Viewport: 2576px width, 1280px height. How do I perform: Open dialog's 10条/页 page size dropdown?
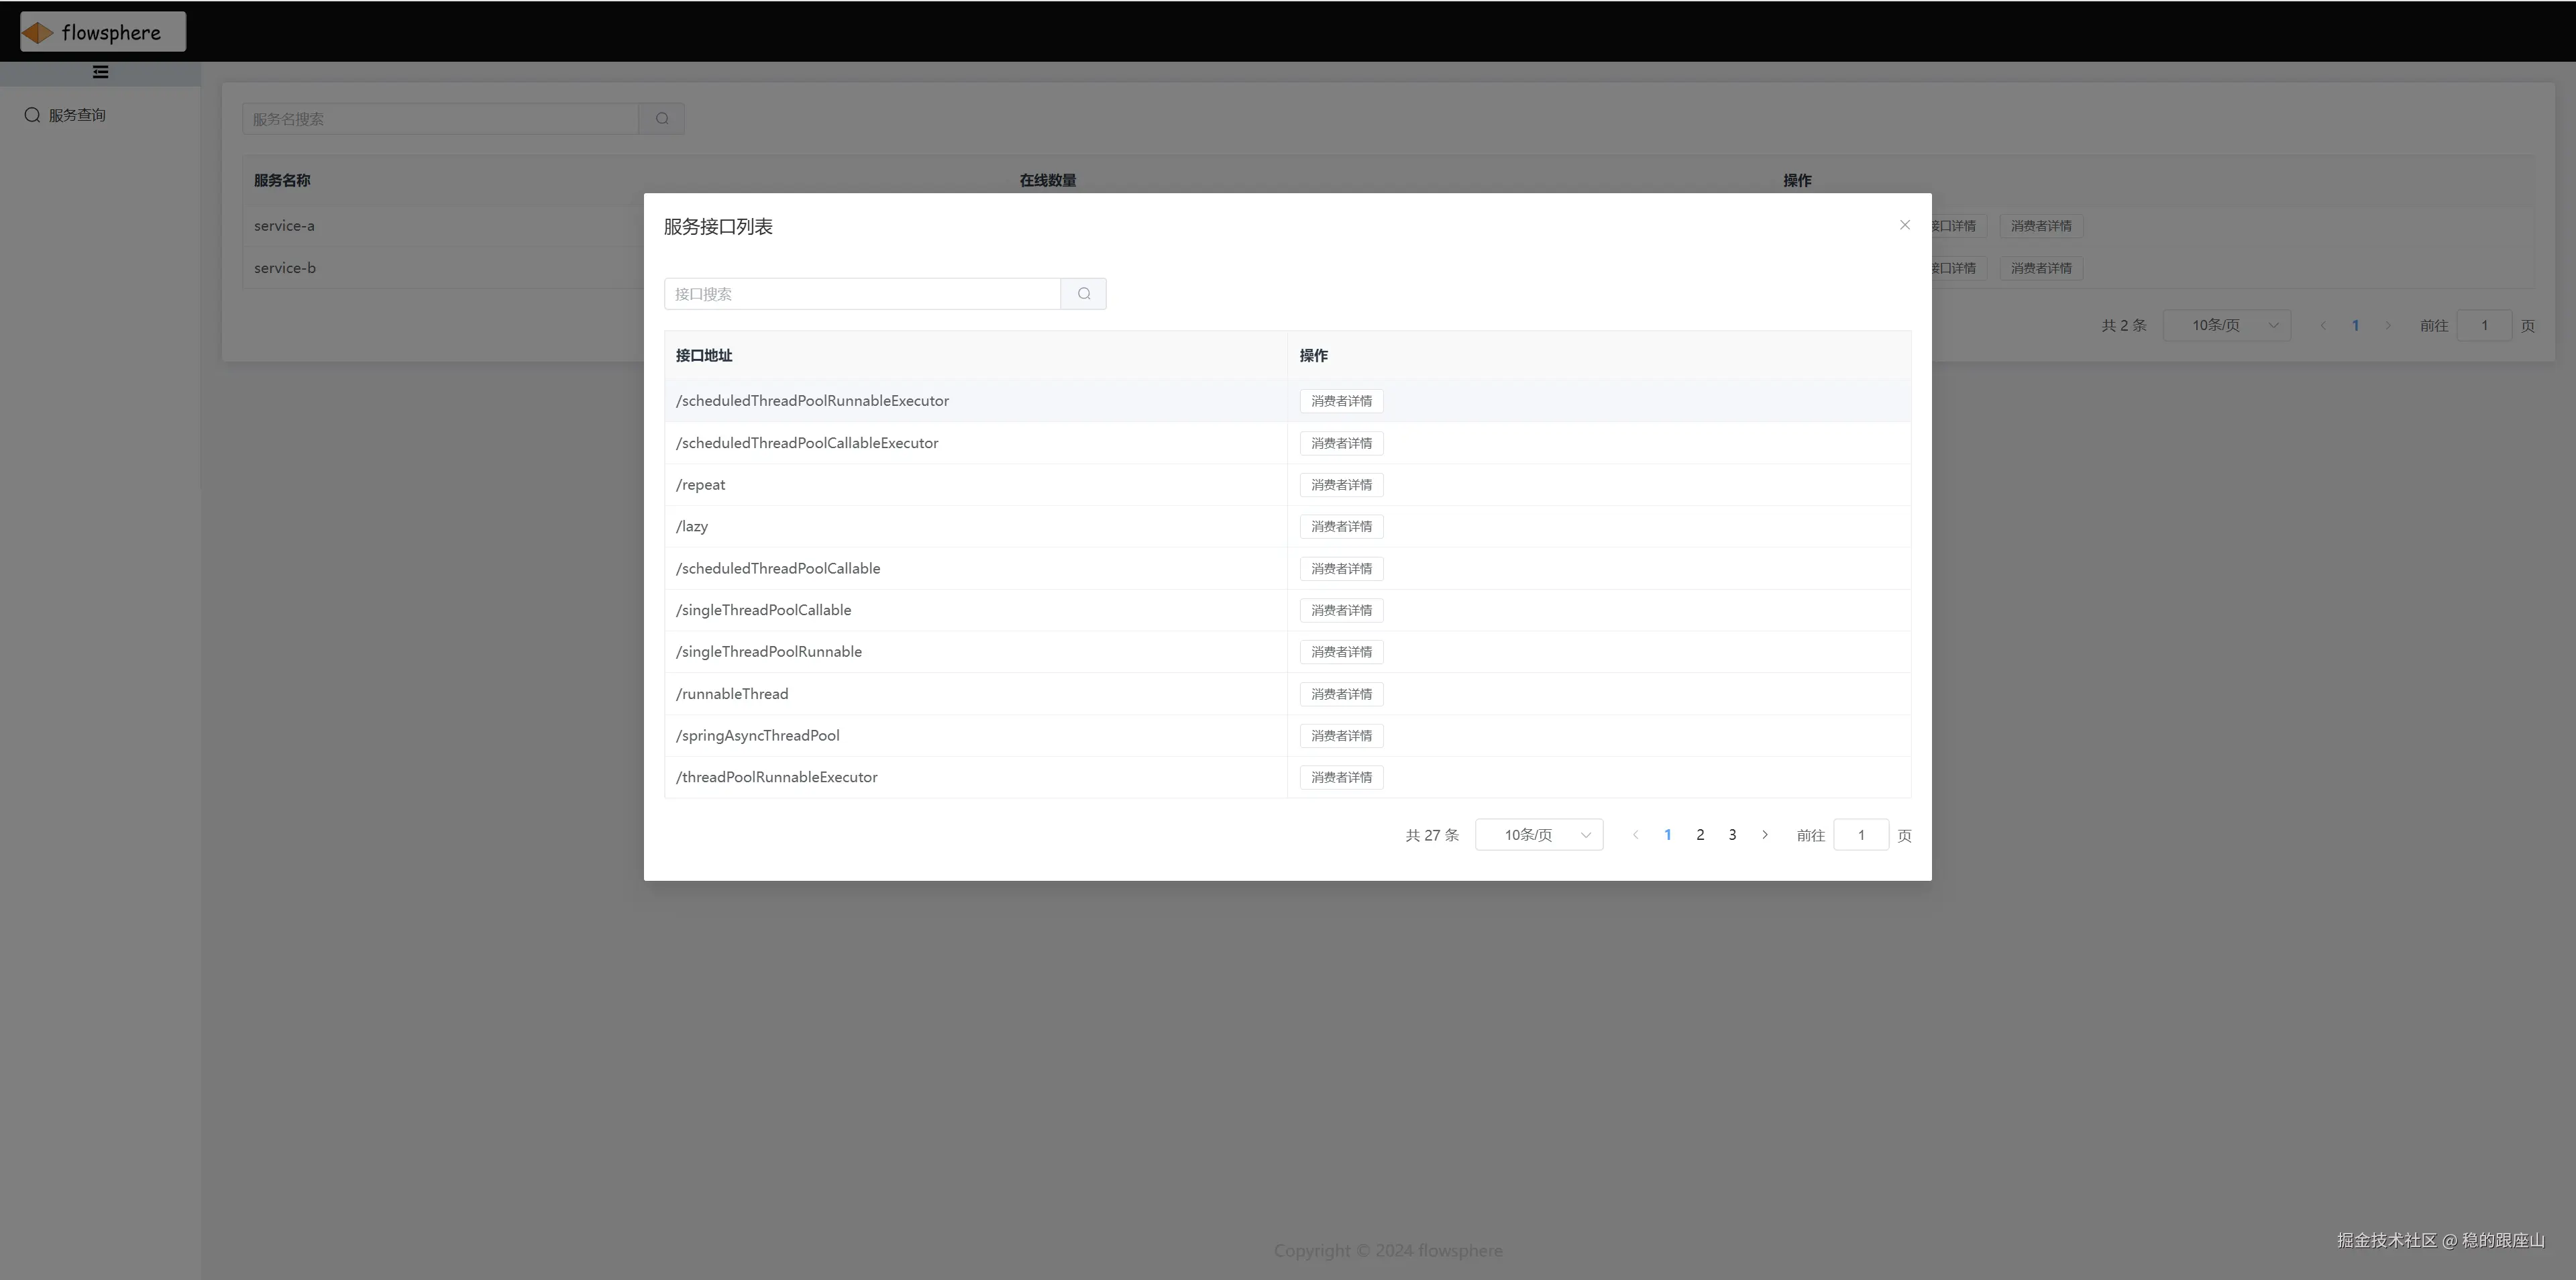[x=1539, y=835]
